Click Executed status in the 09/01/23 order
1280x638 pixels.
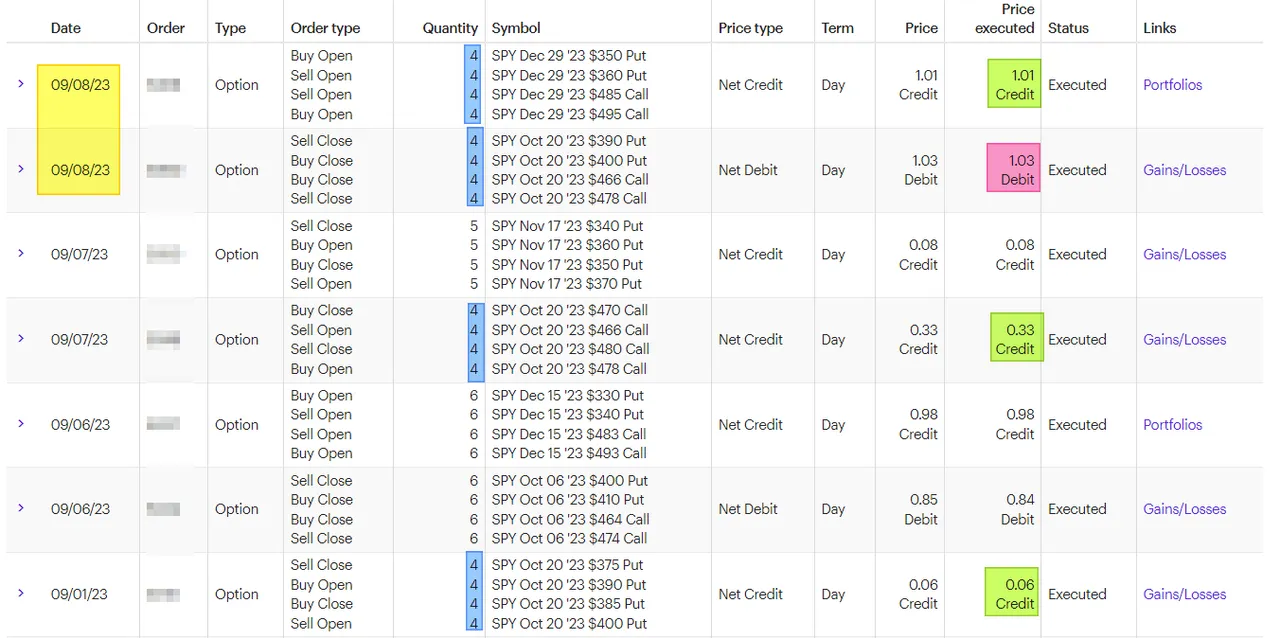pos(1077,594)
